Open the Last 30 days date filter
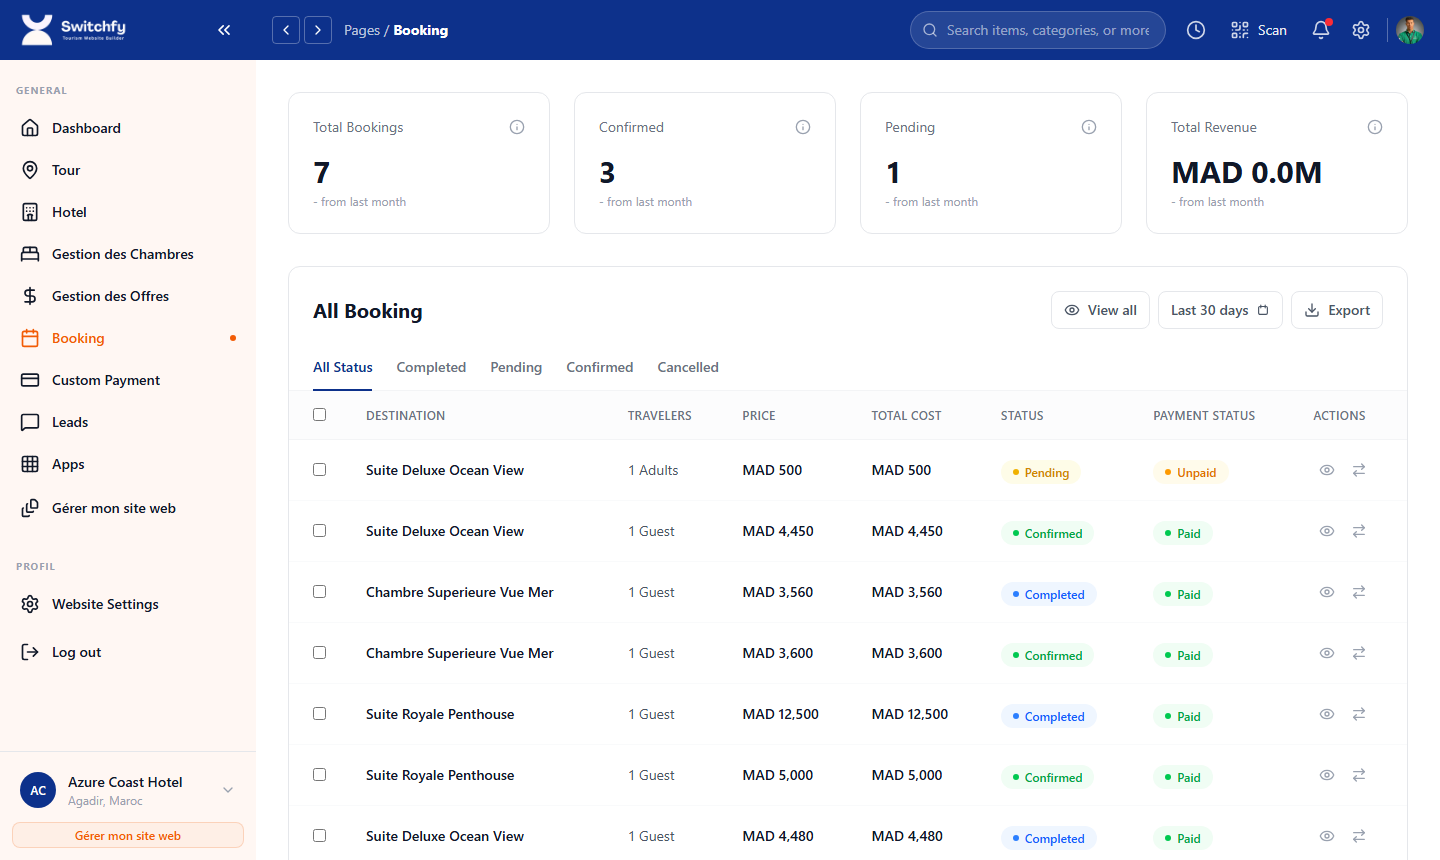 click(1219, 310)
